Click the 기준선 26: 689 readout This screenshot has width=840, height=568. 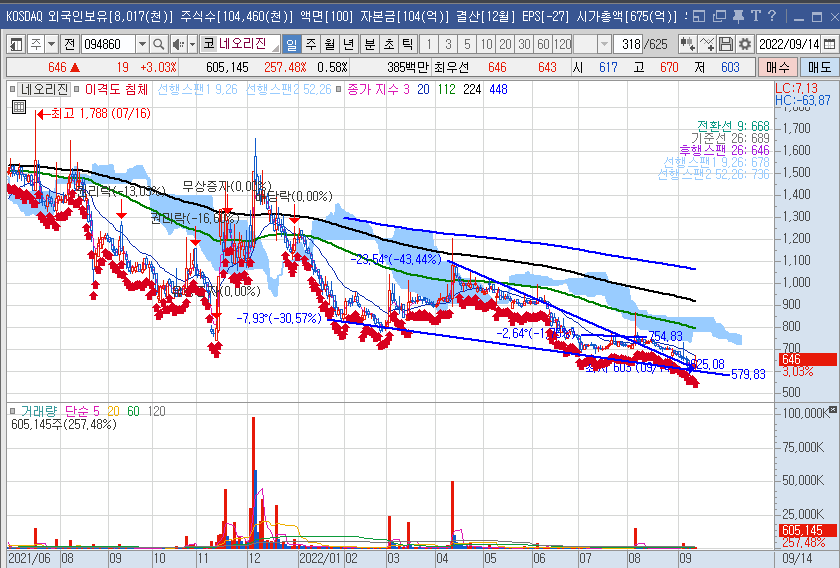click(x=730, y=138)
